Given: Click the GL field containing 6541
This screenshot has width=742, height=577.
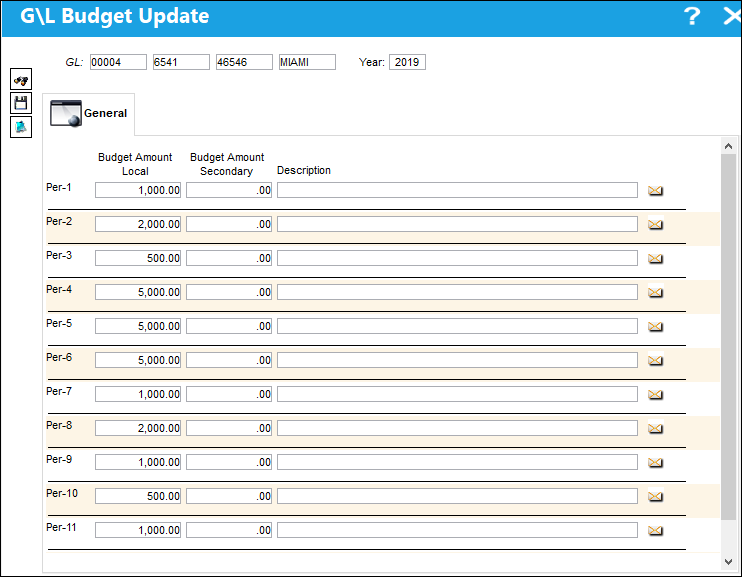Looking at the screenshot, I should [x=181, y=62].
